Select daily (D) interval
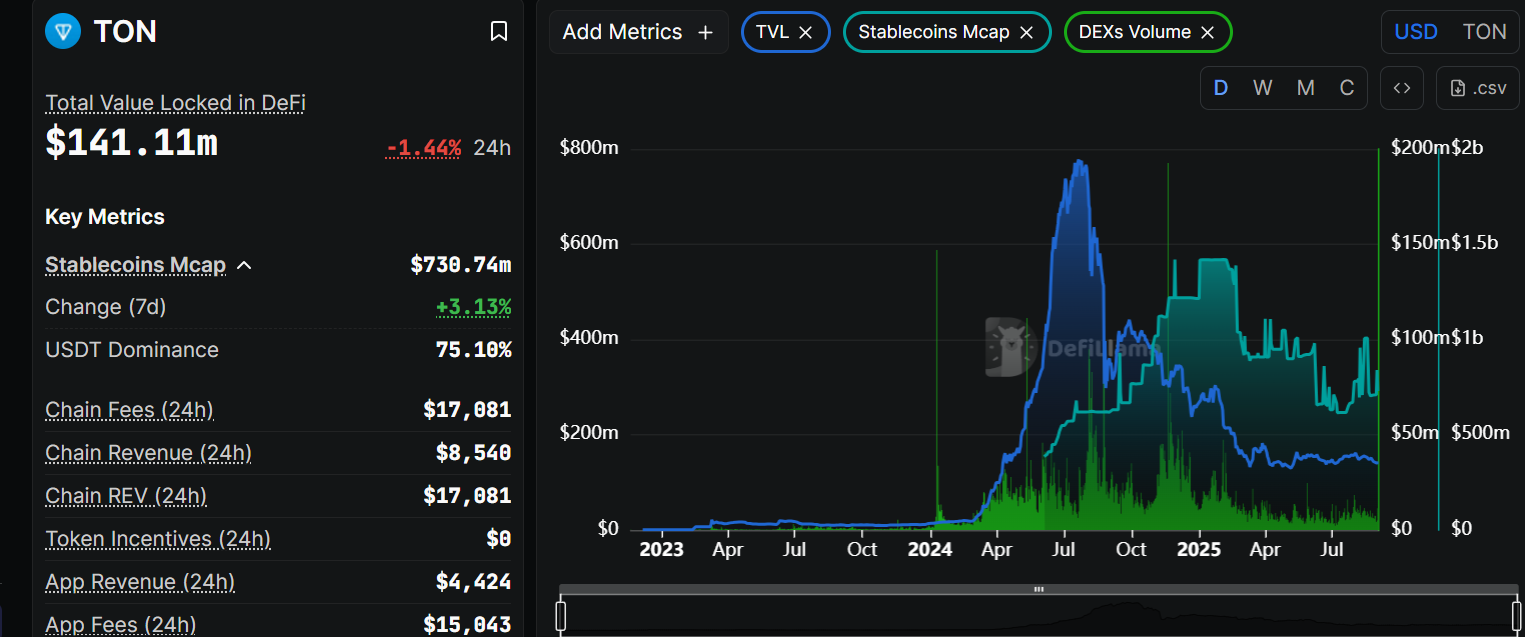Screen dimensions: 1525x637 [1220, 88]
